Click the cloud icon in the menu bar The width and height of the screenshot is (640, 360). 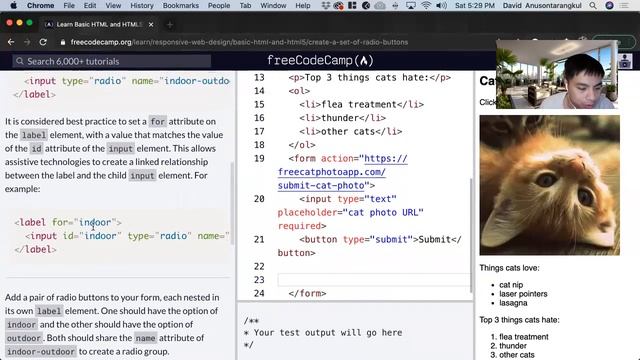[380, 5]
